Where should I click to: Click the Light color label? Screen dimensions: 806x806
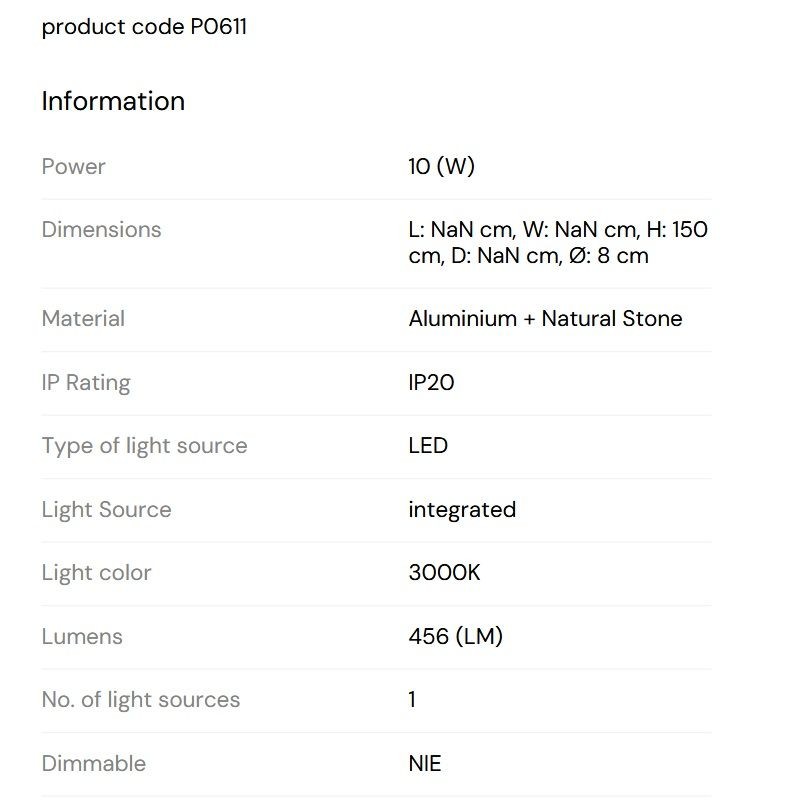[97, 573]
